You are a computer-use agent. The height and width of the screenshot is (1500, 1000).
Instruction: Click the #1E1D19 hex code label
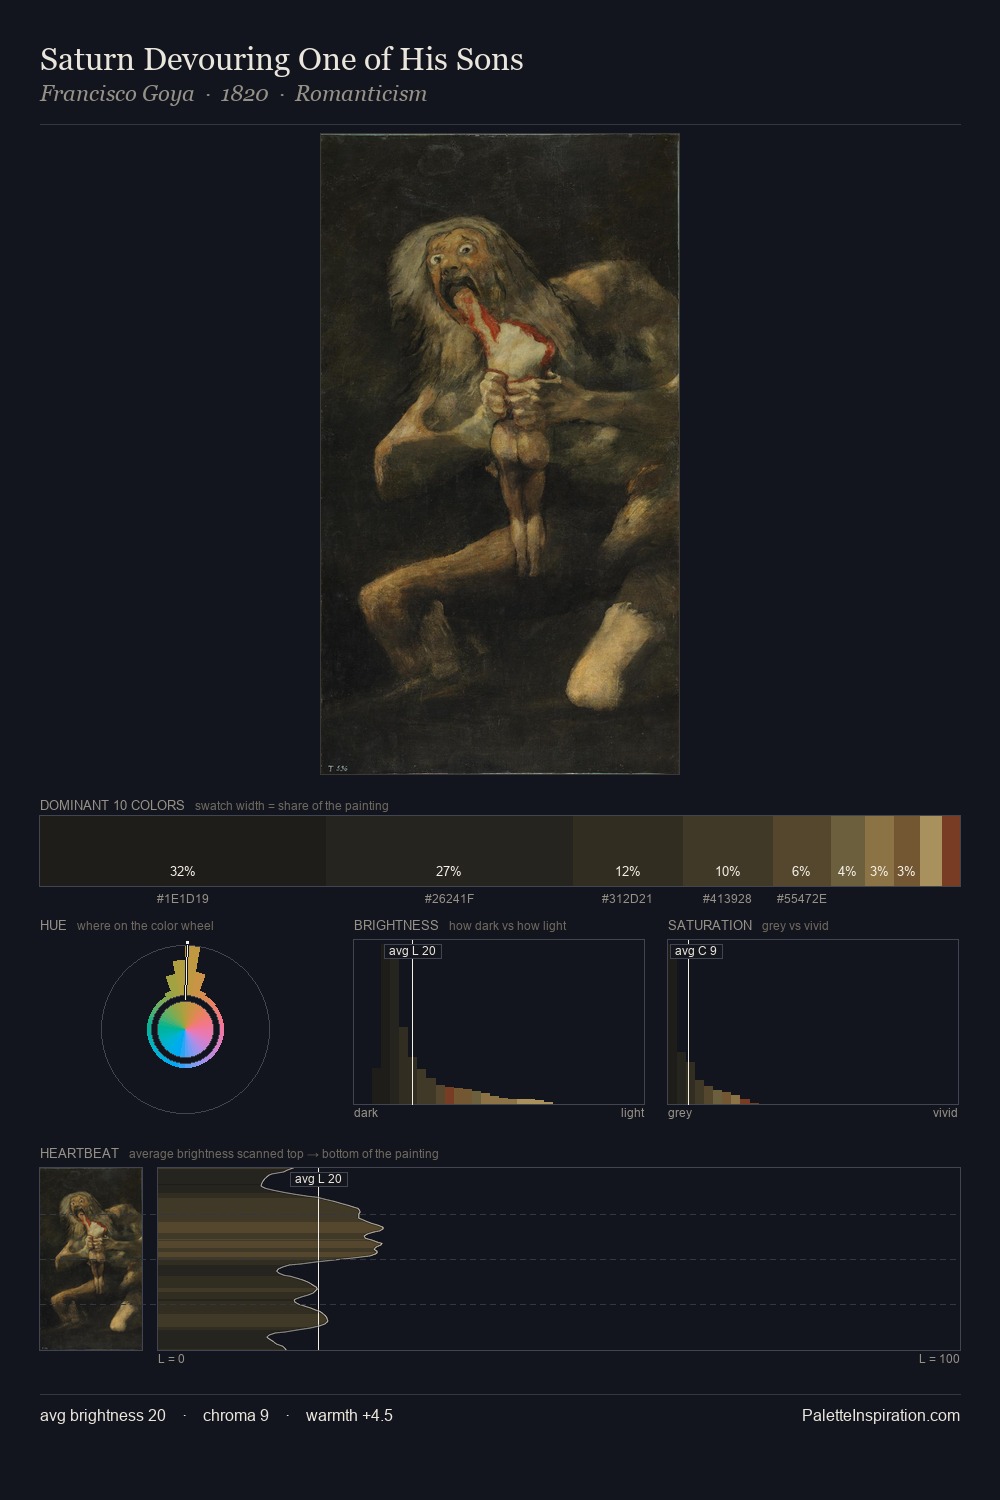click(183, 899)
